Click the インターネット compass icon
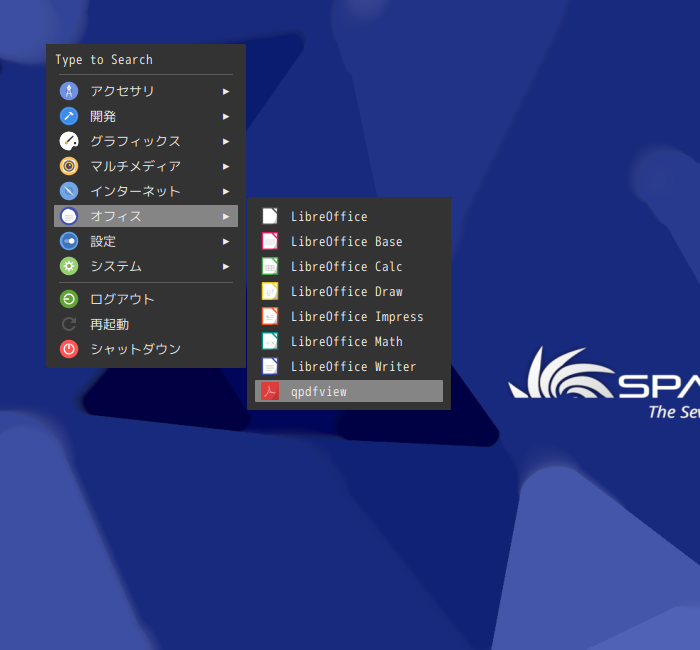 [69, 191]
